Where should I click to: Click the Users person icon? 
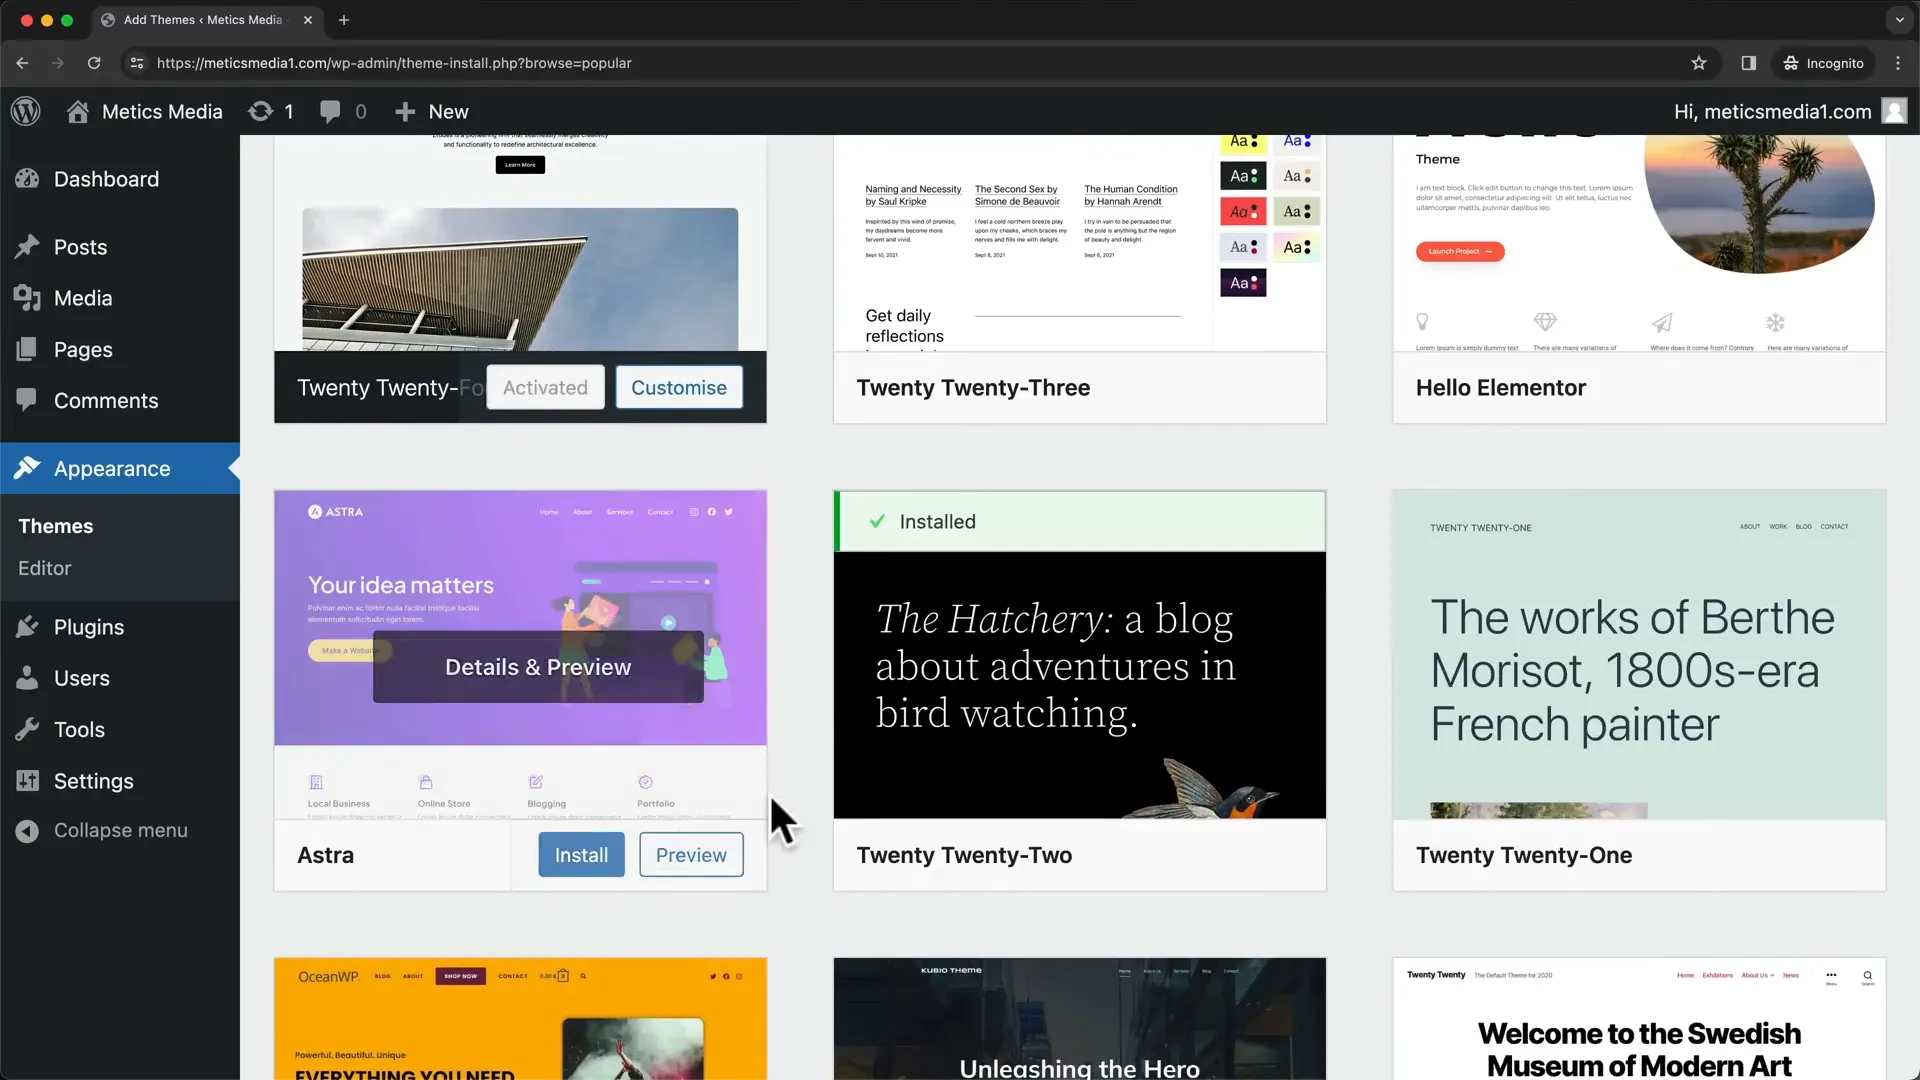pos(28,678)
